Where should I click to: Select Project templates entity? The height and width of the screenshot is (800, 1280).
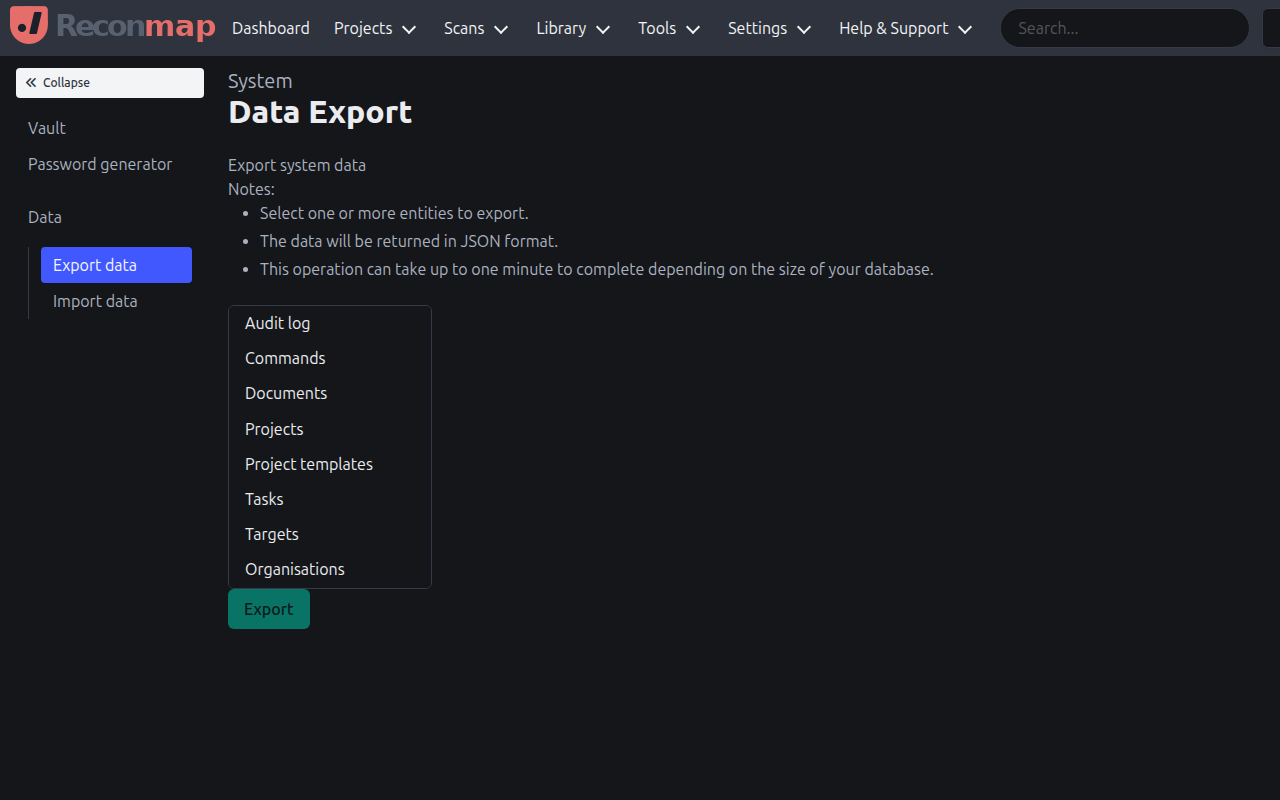[x=309, y=464]
